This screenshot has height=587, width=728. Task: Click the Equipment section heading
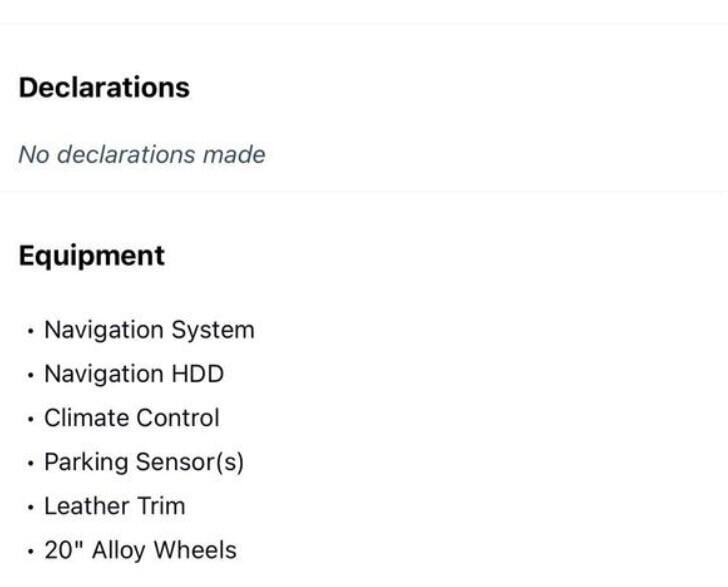point(91,256)
